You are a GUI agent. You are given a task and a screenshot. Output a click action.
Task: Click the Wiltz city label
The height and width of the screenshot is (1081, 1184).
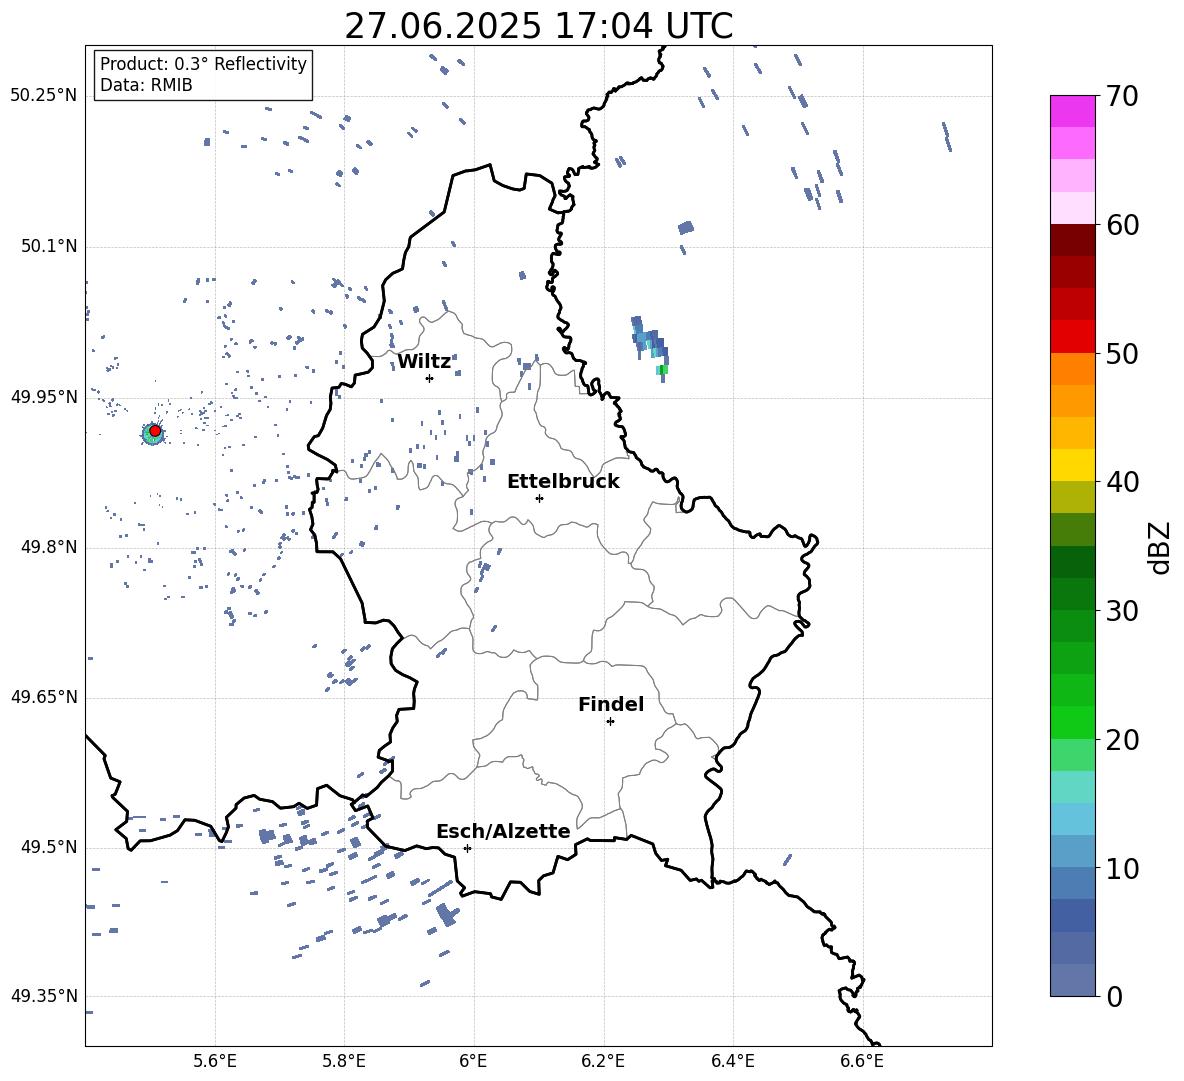point(424,362)
